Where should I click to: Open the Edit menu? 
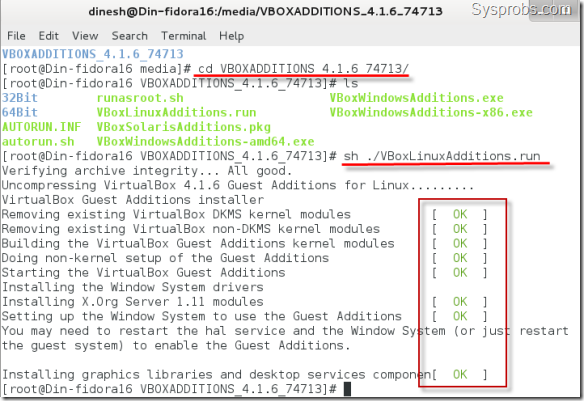click(x=49, y=36)
